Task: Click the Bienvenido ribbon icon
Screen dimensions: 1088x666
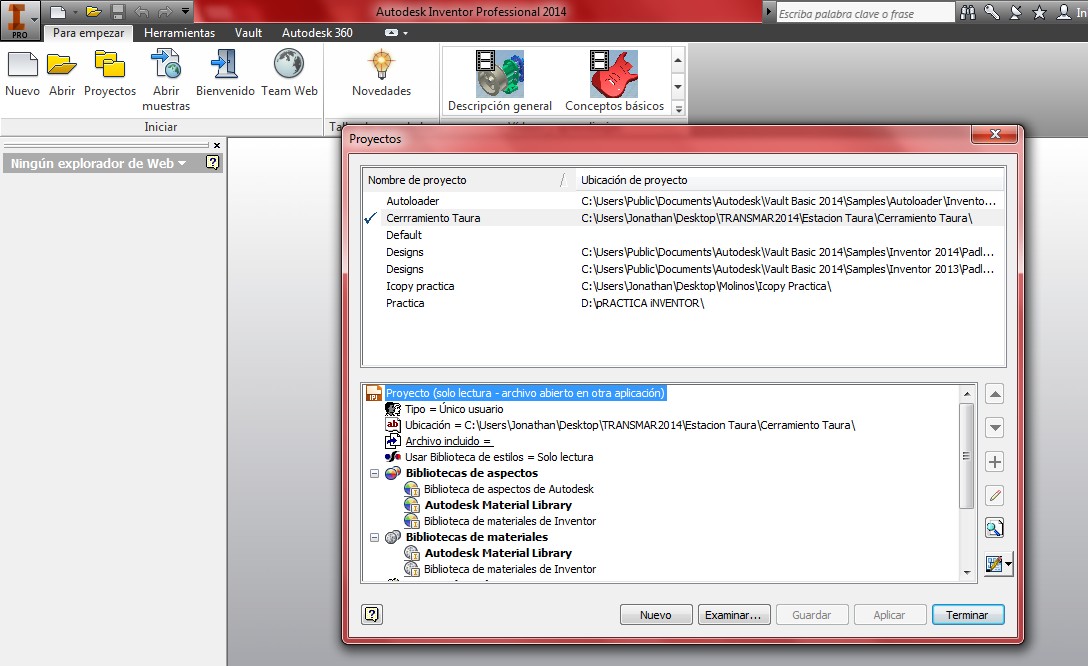Action: 225,73
